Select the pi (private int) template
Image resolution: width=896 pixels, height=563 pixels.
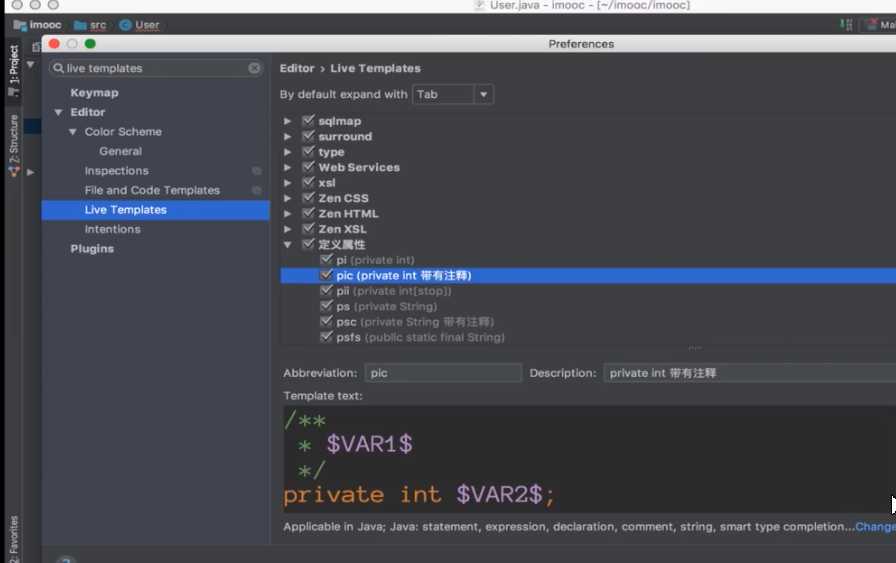coord(375,260)
